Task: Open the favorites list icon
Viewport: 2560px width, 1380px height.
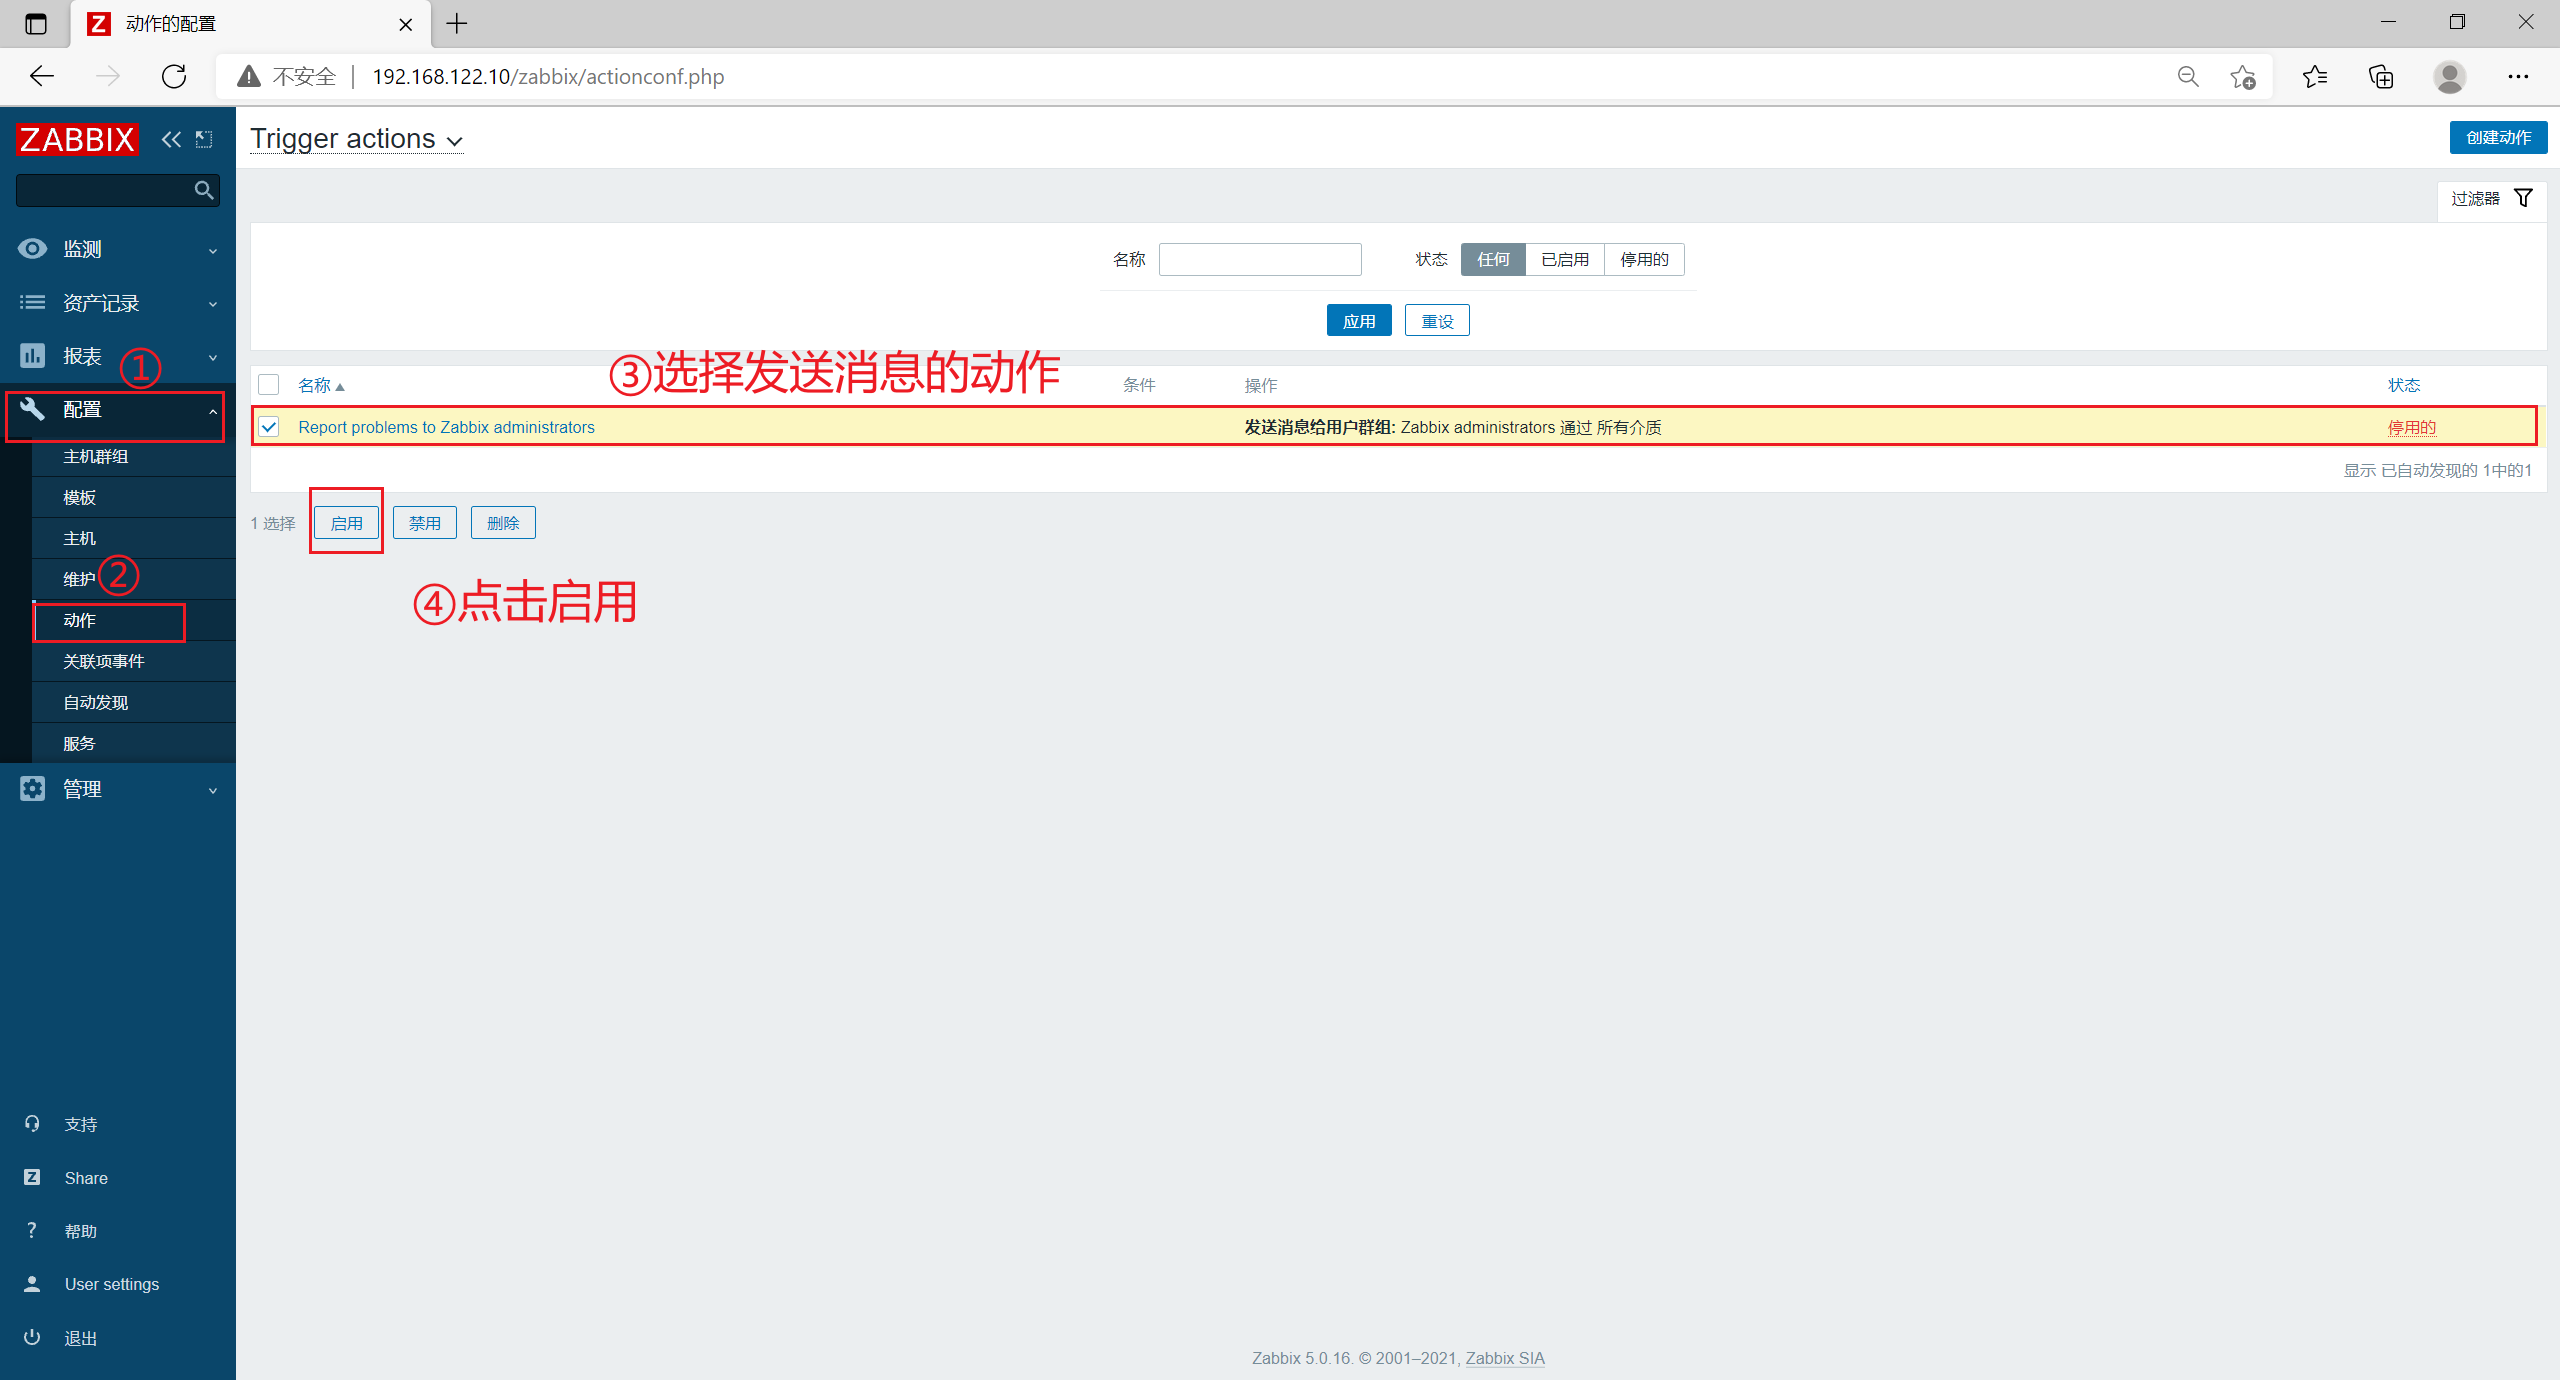Action: click(x=2315, y=76)
